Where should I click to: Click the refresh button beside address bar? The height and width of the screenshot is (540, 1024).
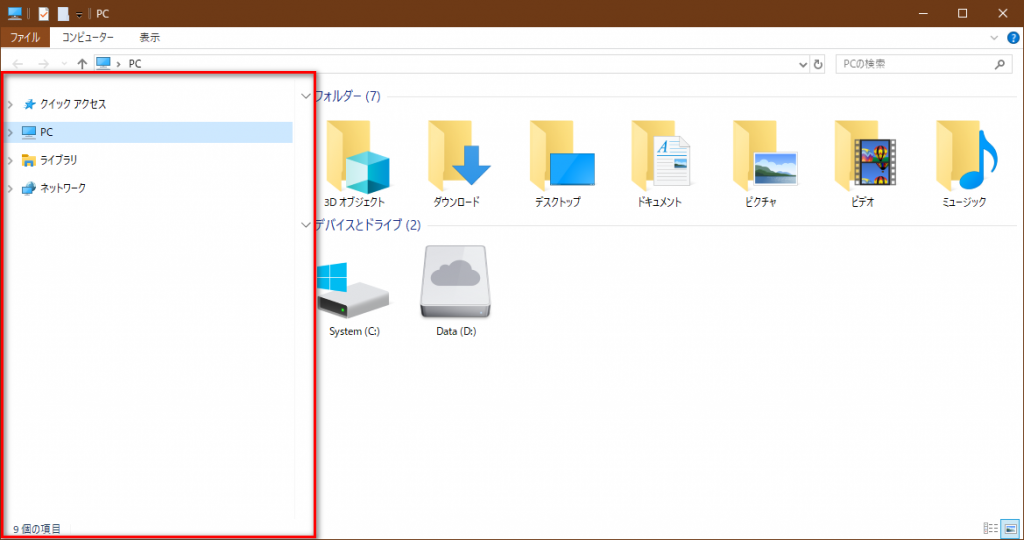(x=818, y=64)
